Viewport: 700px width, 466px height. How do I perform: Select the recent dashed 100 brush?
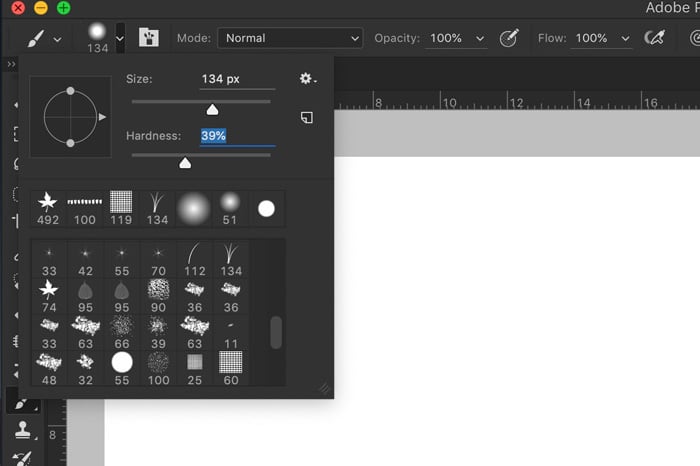(85, 208)
